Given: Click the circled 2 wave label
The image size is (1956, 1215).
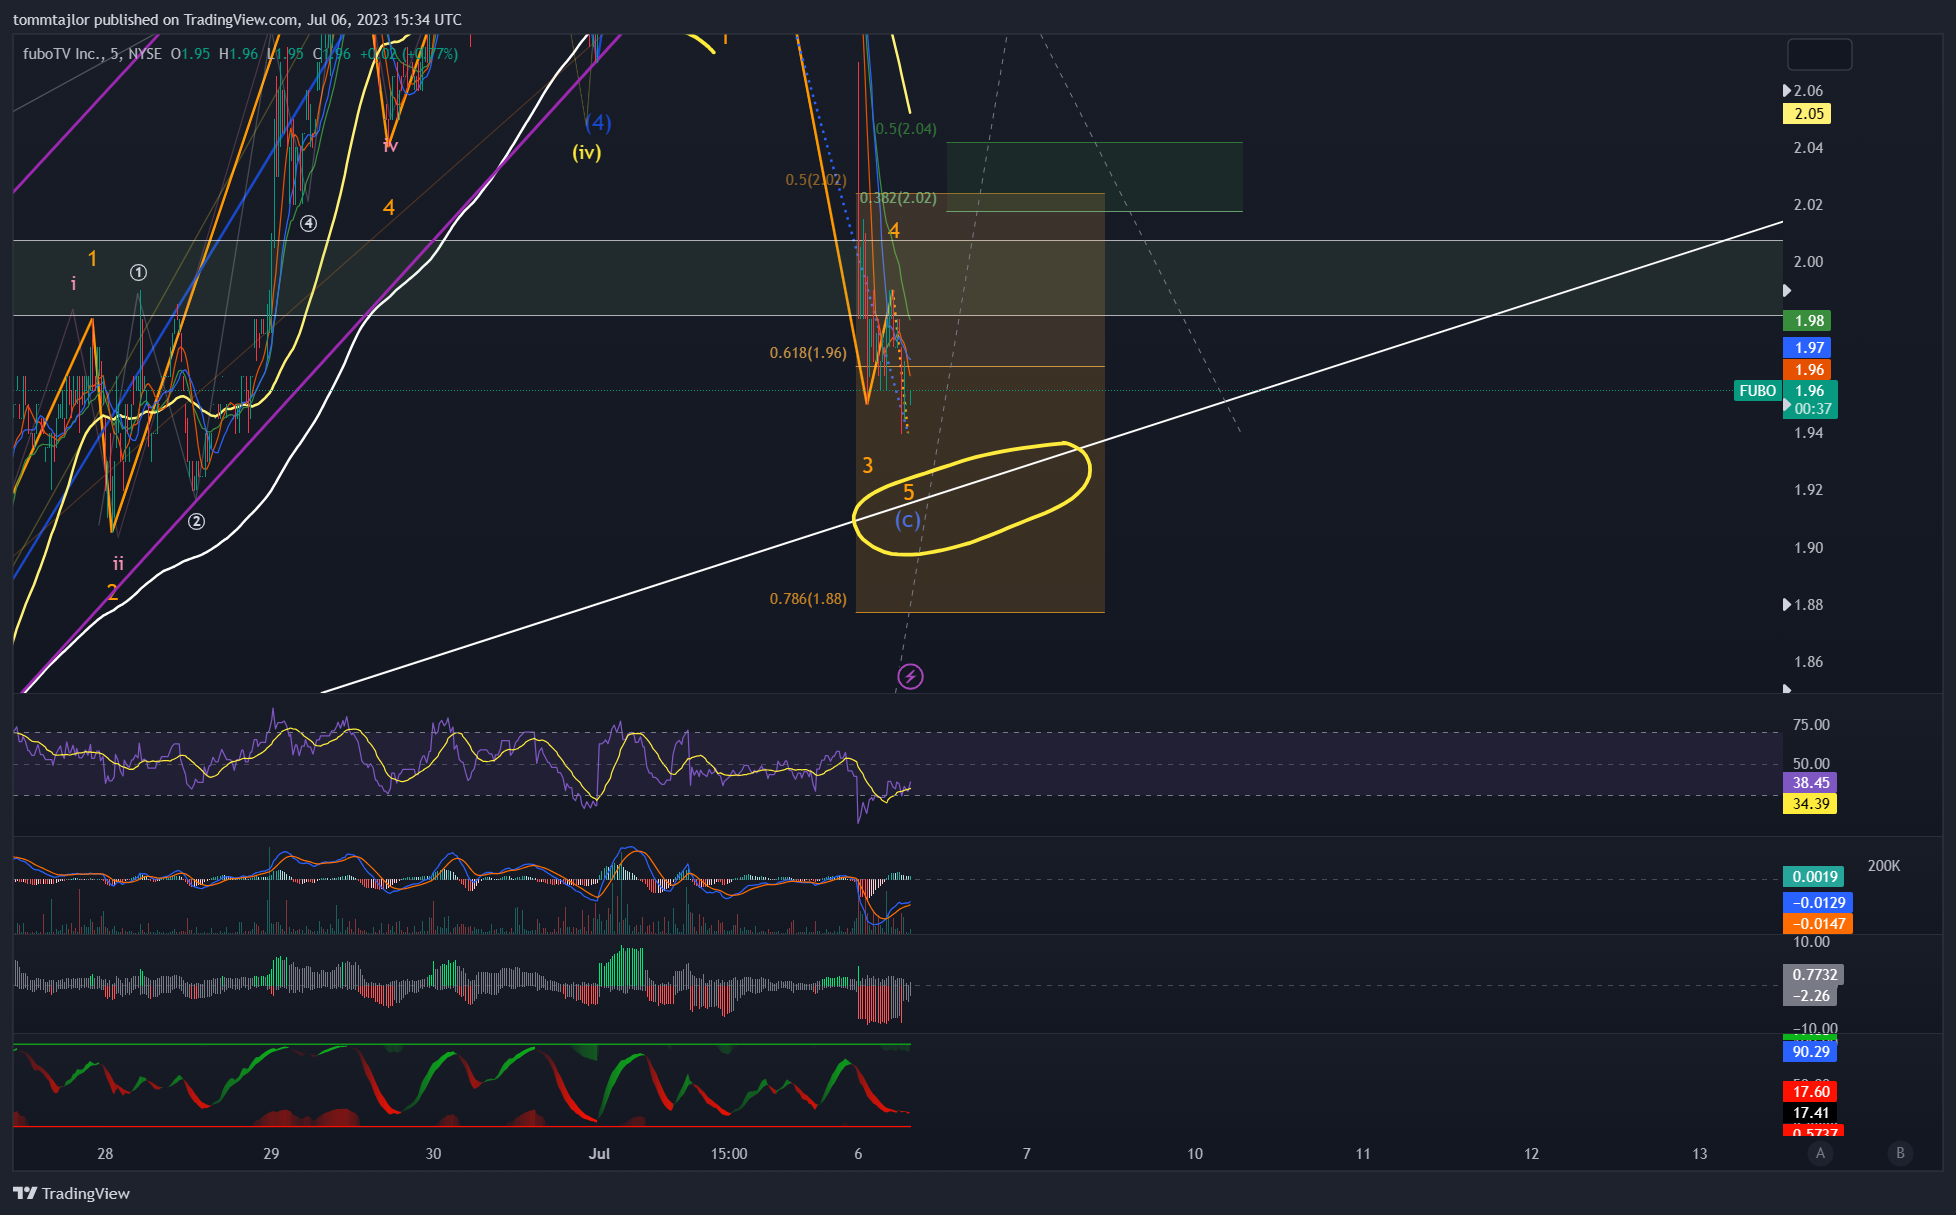Looking at the screenshot, I should click(x=197, y=521).
